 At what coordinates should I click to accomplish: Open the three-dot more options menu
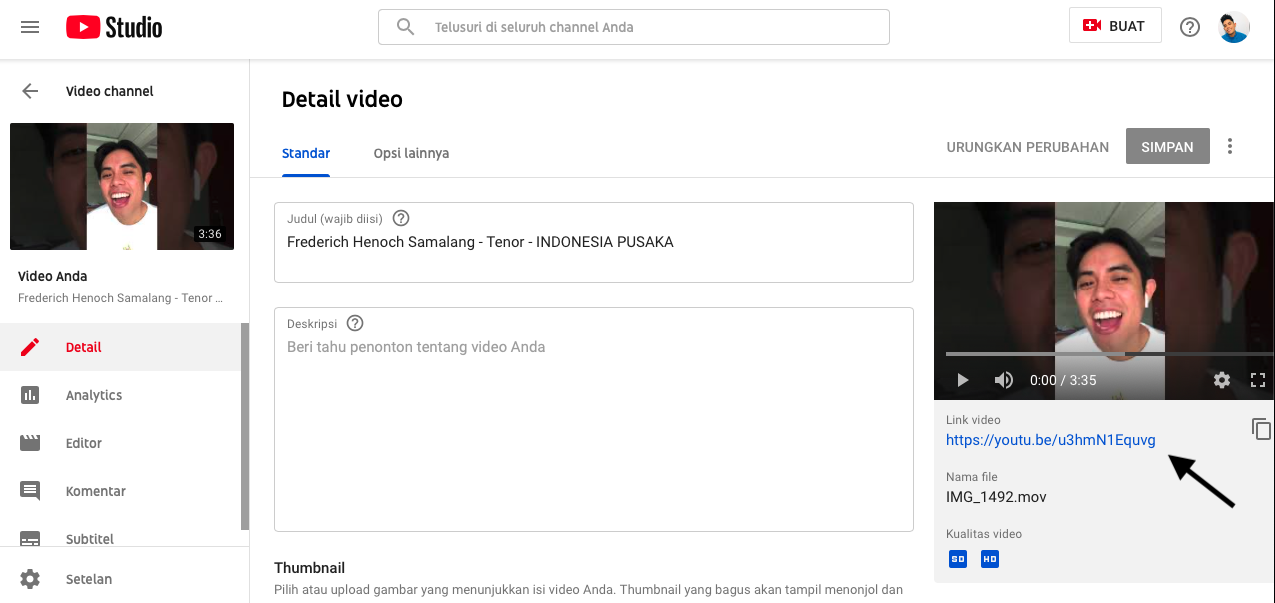[1230, 147]
